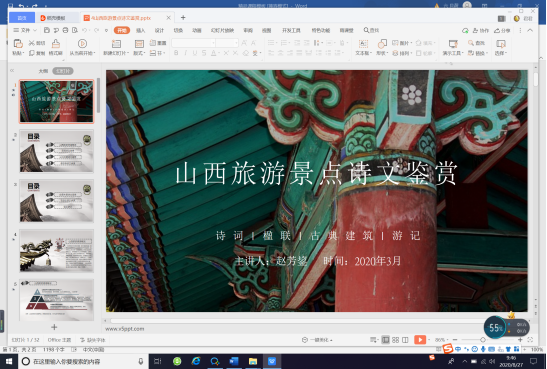Start slideshow from current slide icon
This screenshot has height=369, width=547.
tap(82, 44)
